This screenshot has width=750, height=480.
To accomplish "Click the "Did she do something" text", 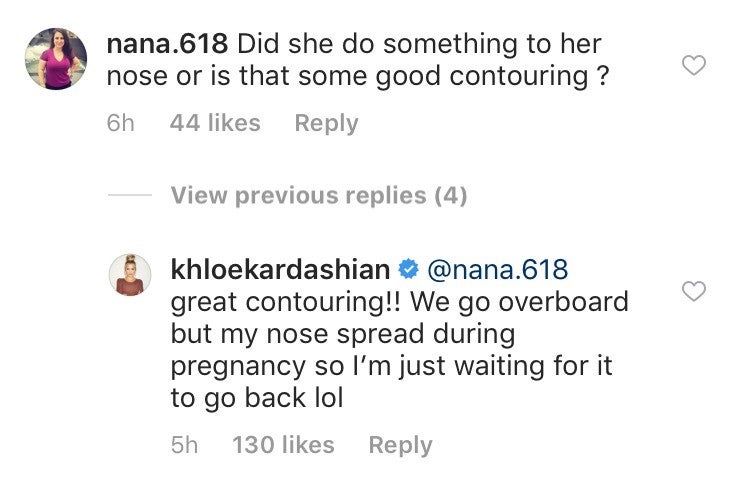I will pyautogui.click(x=390, y=45).
